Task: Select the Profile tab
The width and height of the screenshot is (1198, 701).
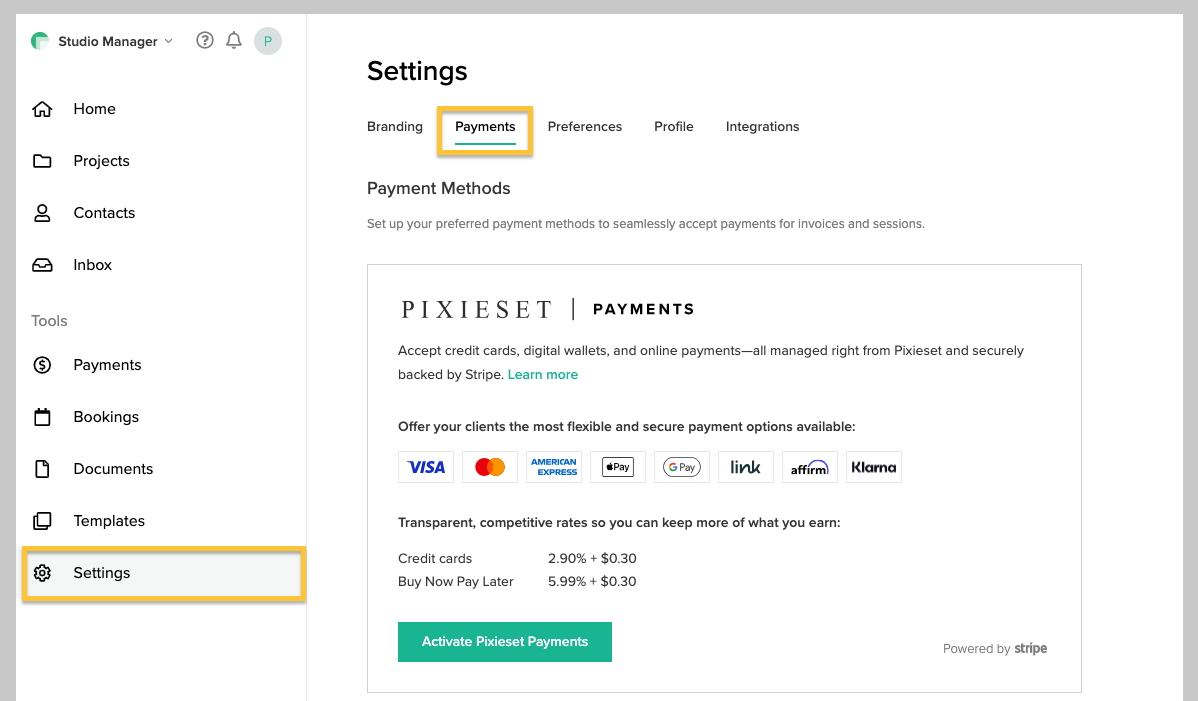Action: click(x=674, y=127)
